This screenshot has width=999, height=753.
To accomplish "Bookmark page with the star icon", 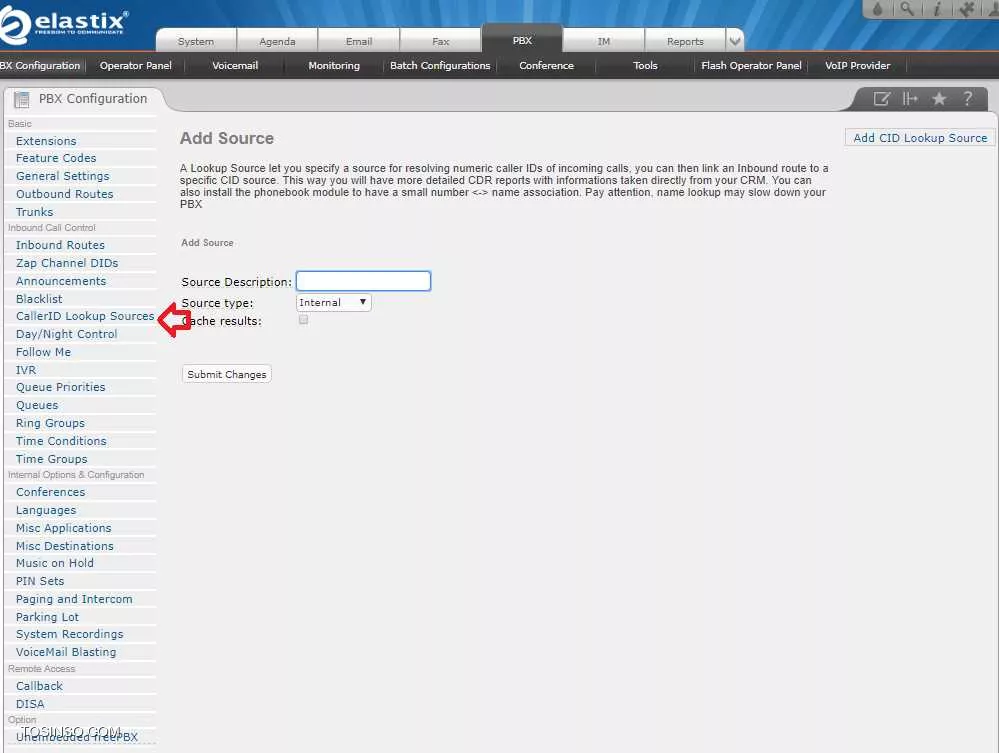I will tap(939, 98).
